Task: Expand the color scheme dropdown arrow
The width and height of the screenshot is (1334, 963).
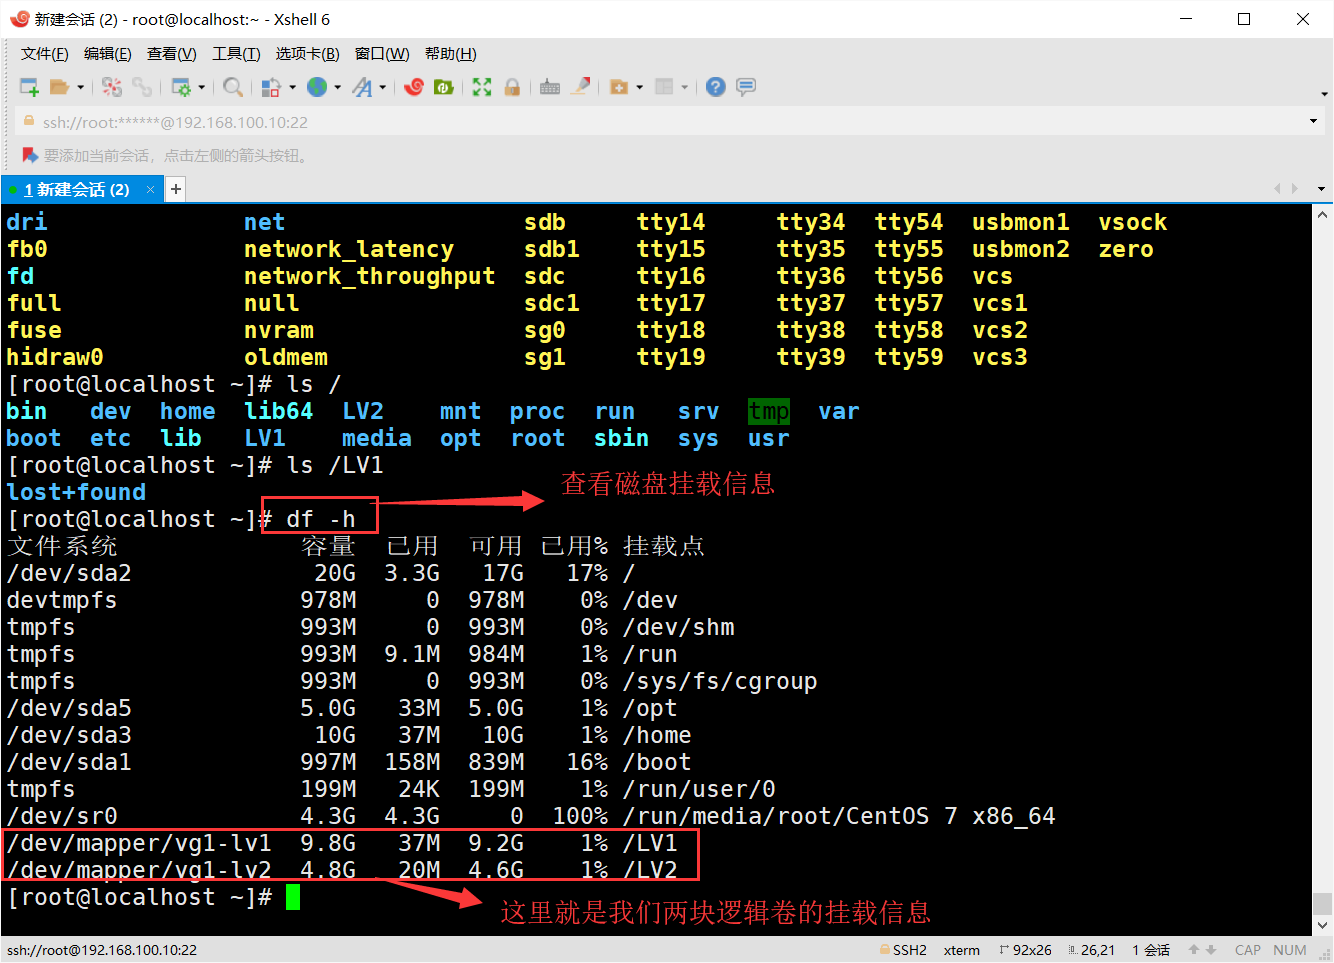Action: [x=292, y=87]
